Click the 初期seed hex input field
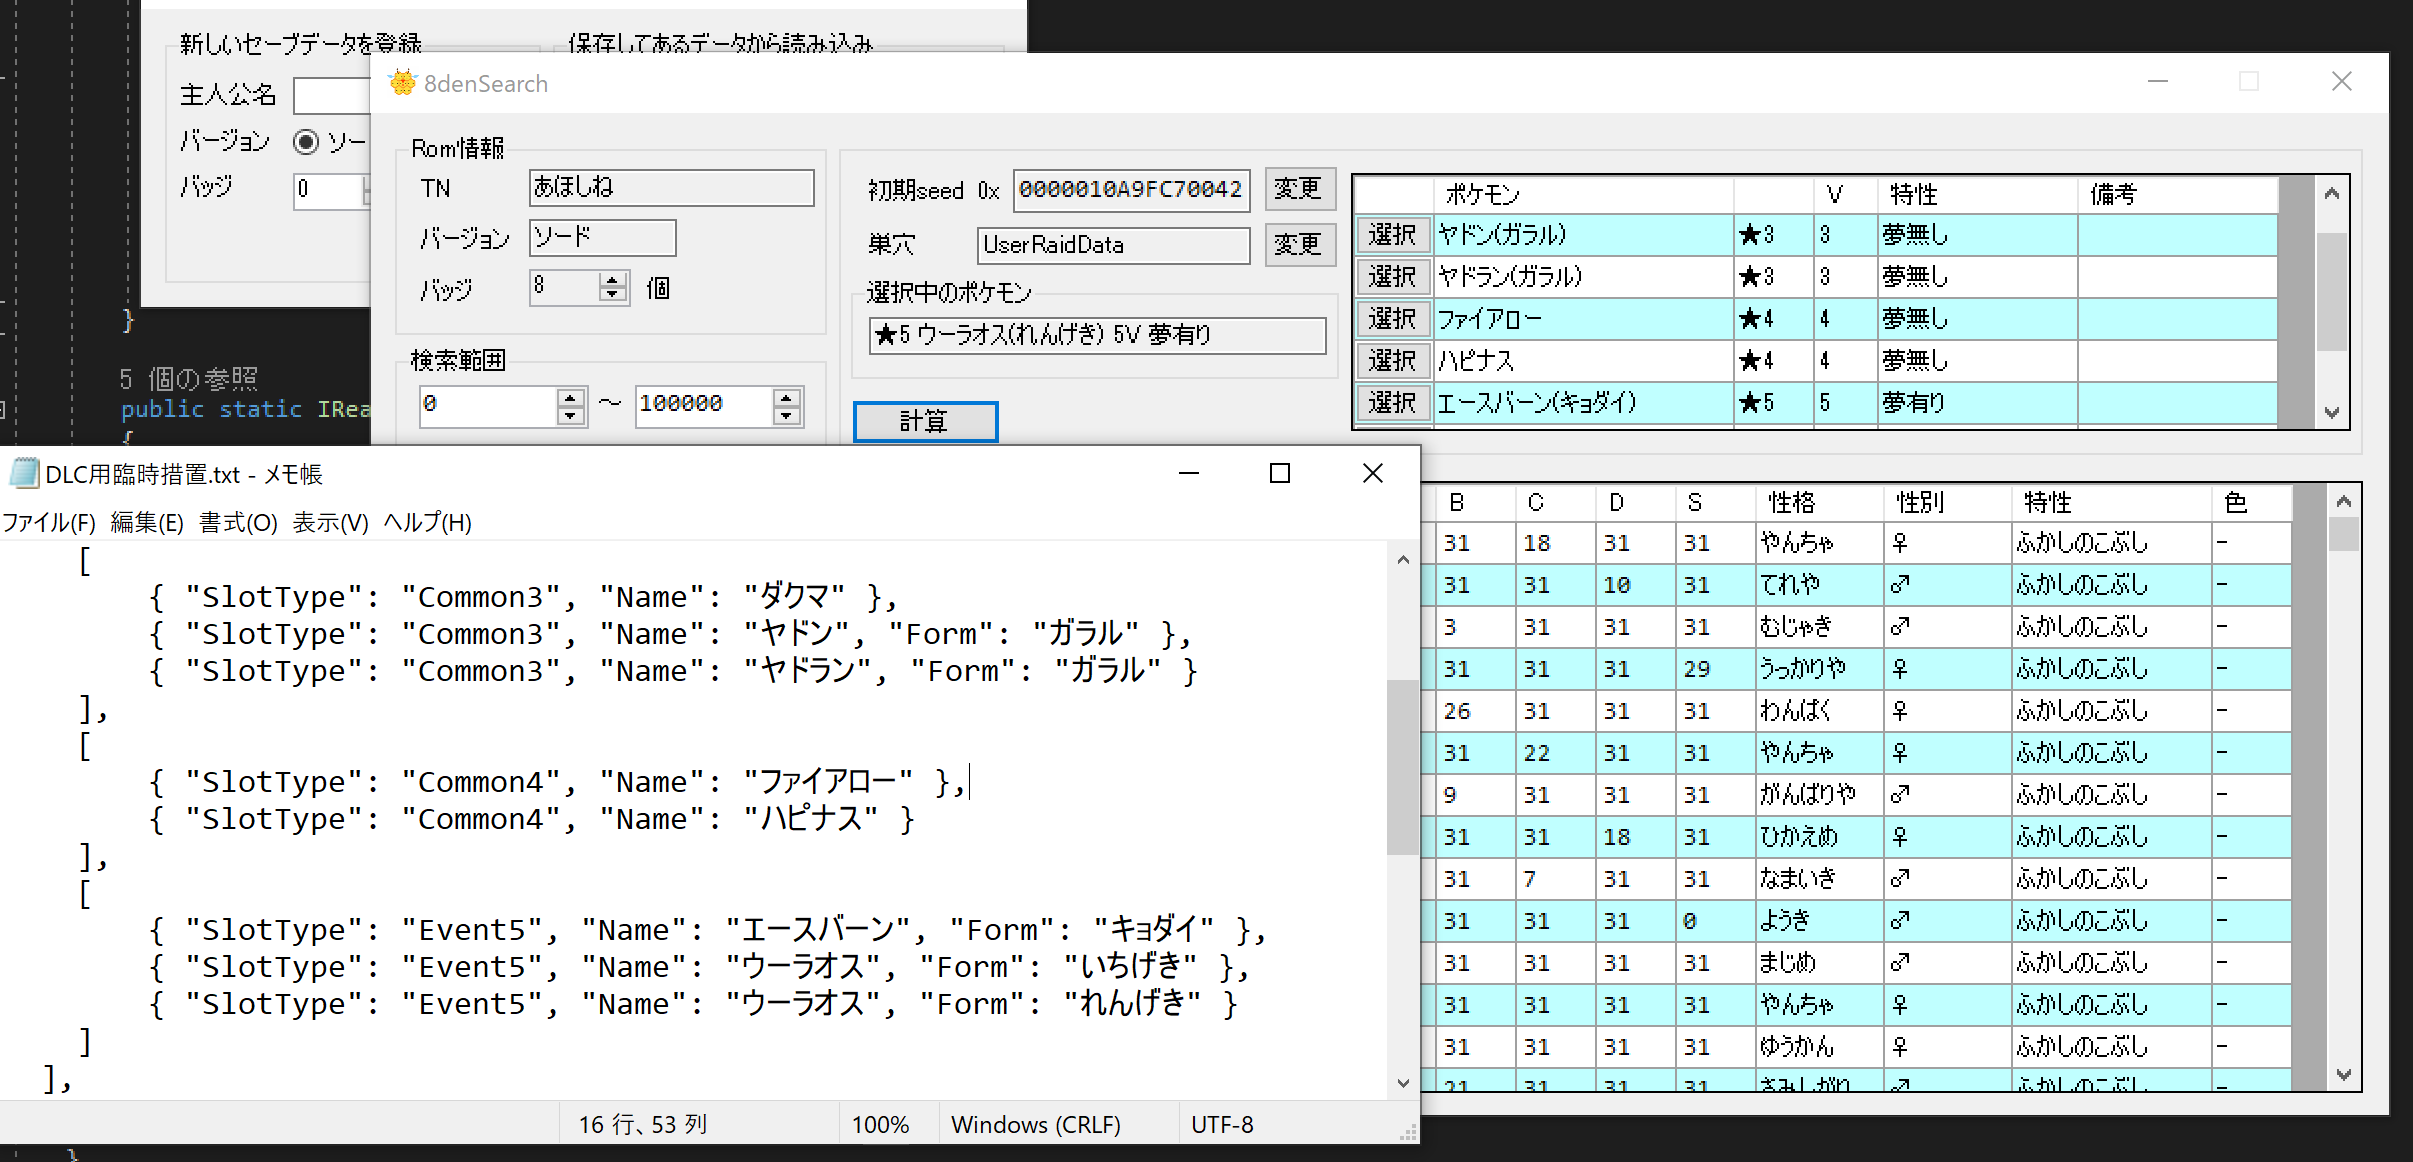This screenshot has width=2413, height=1162. click(x=1131, y=190)
